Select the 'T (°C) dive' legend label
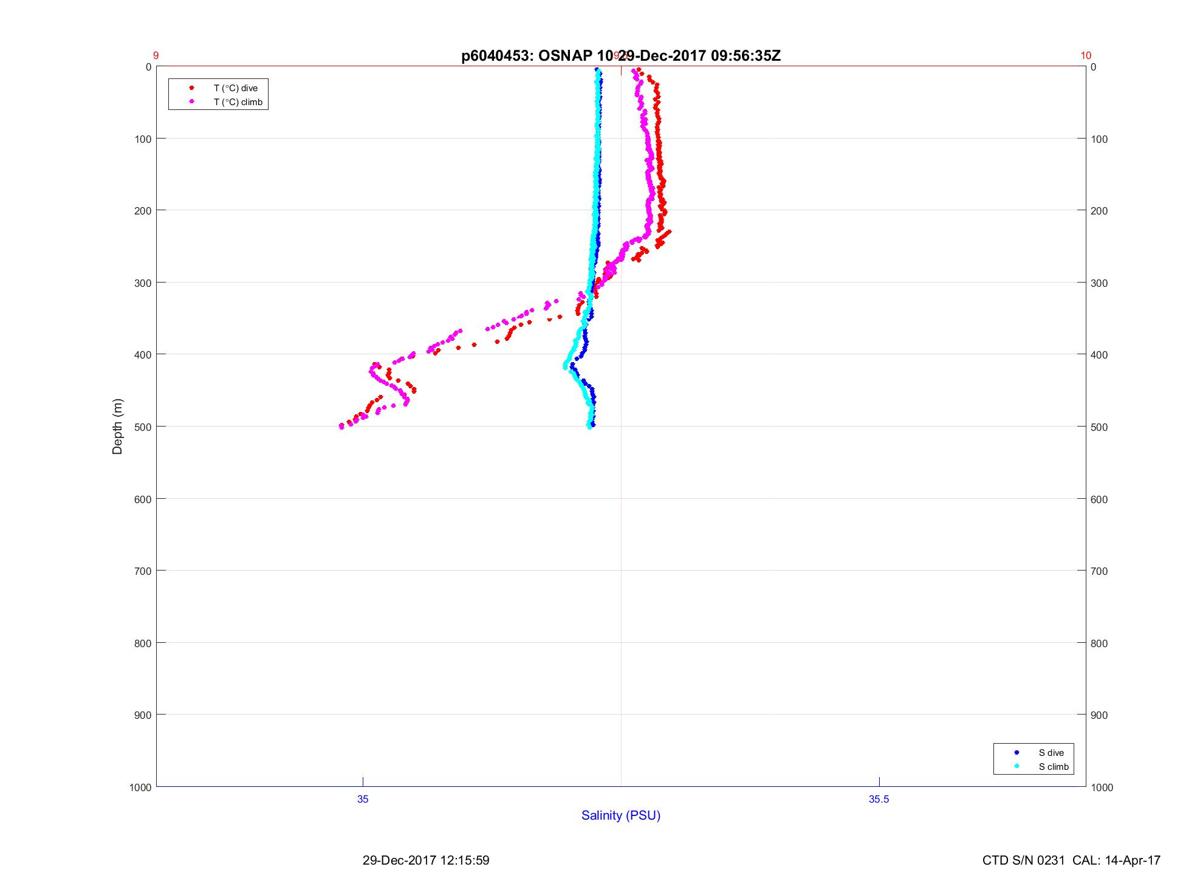Screen dimensions: 1200x885 tap(235, 88)
